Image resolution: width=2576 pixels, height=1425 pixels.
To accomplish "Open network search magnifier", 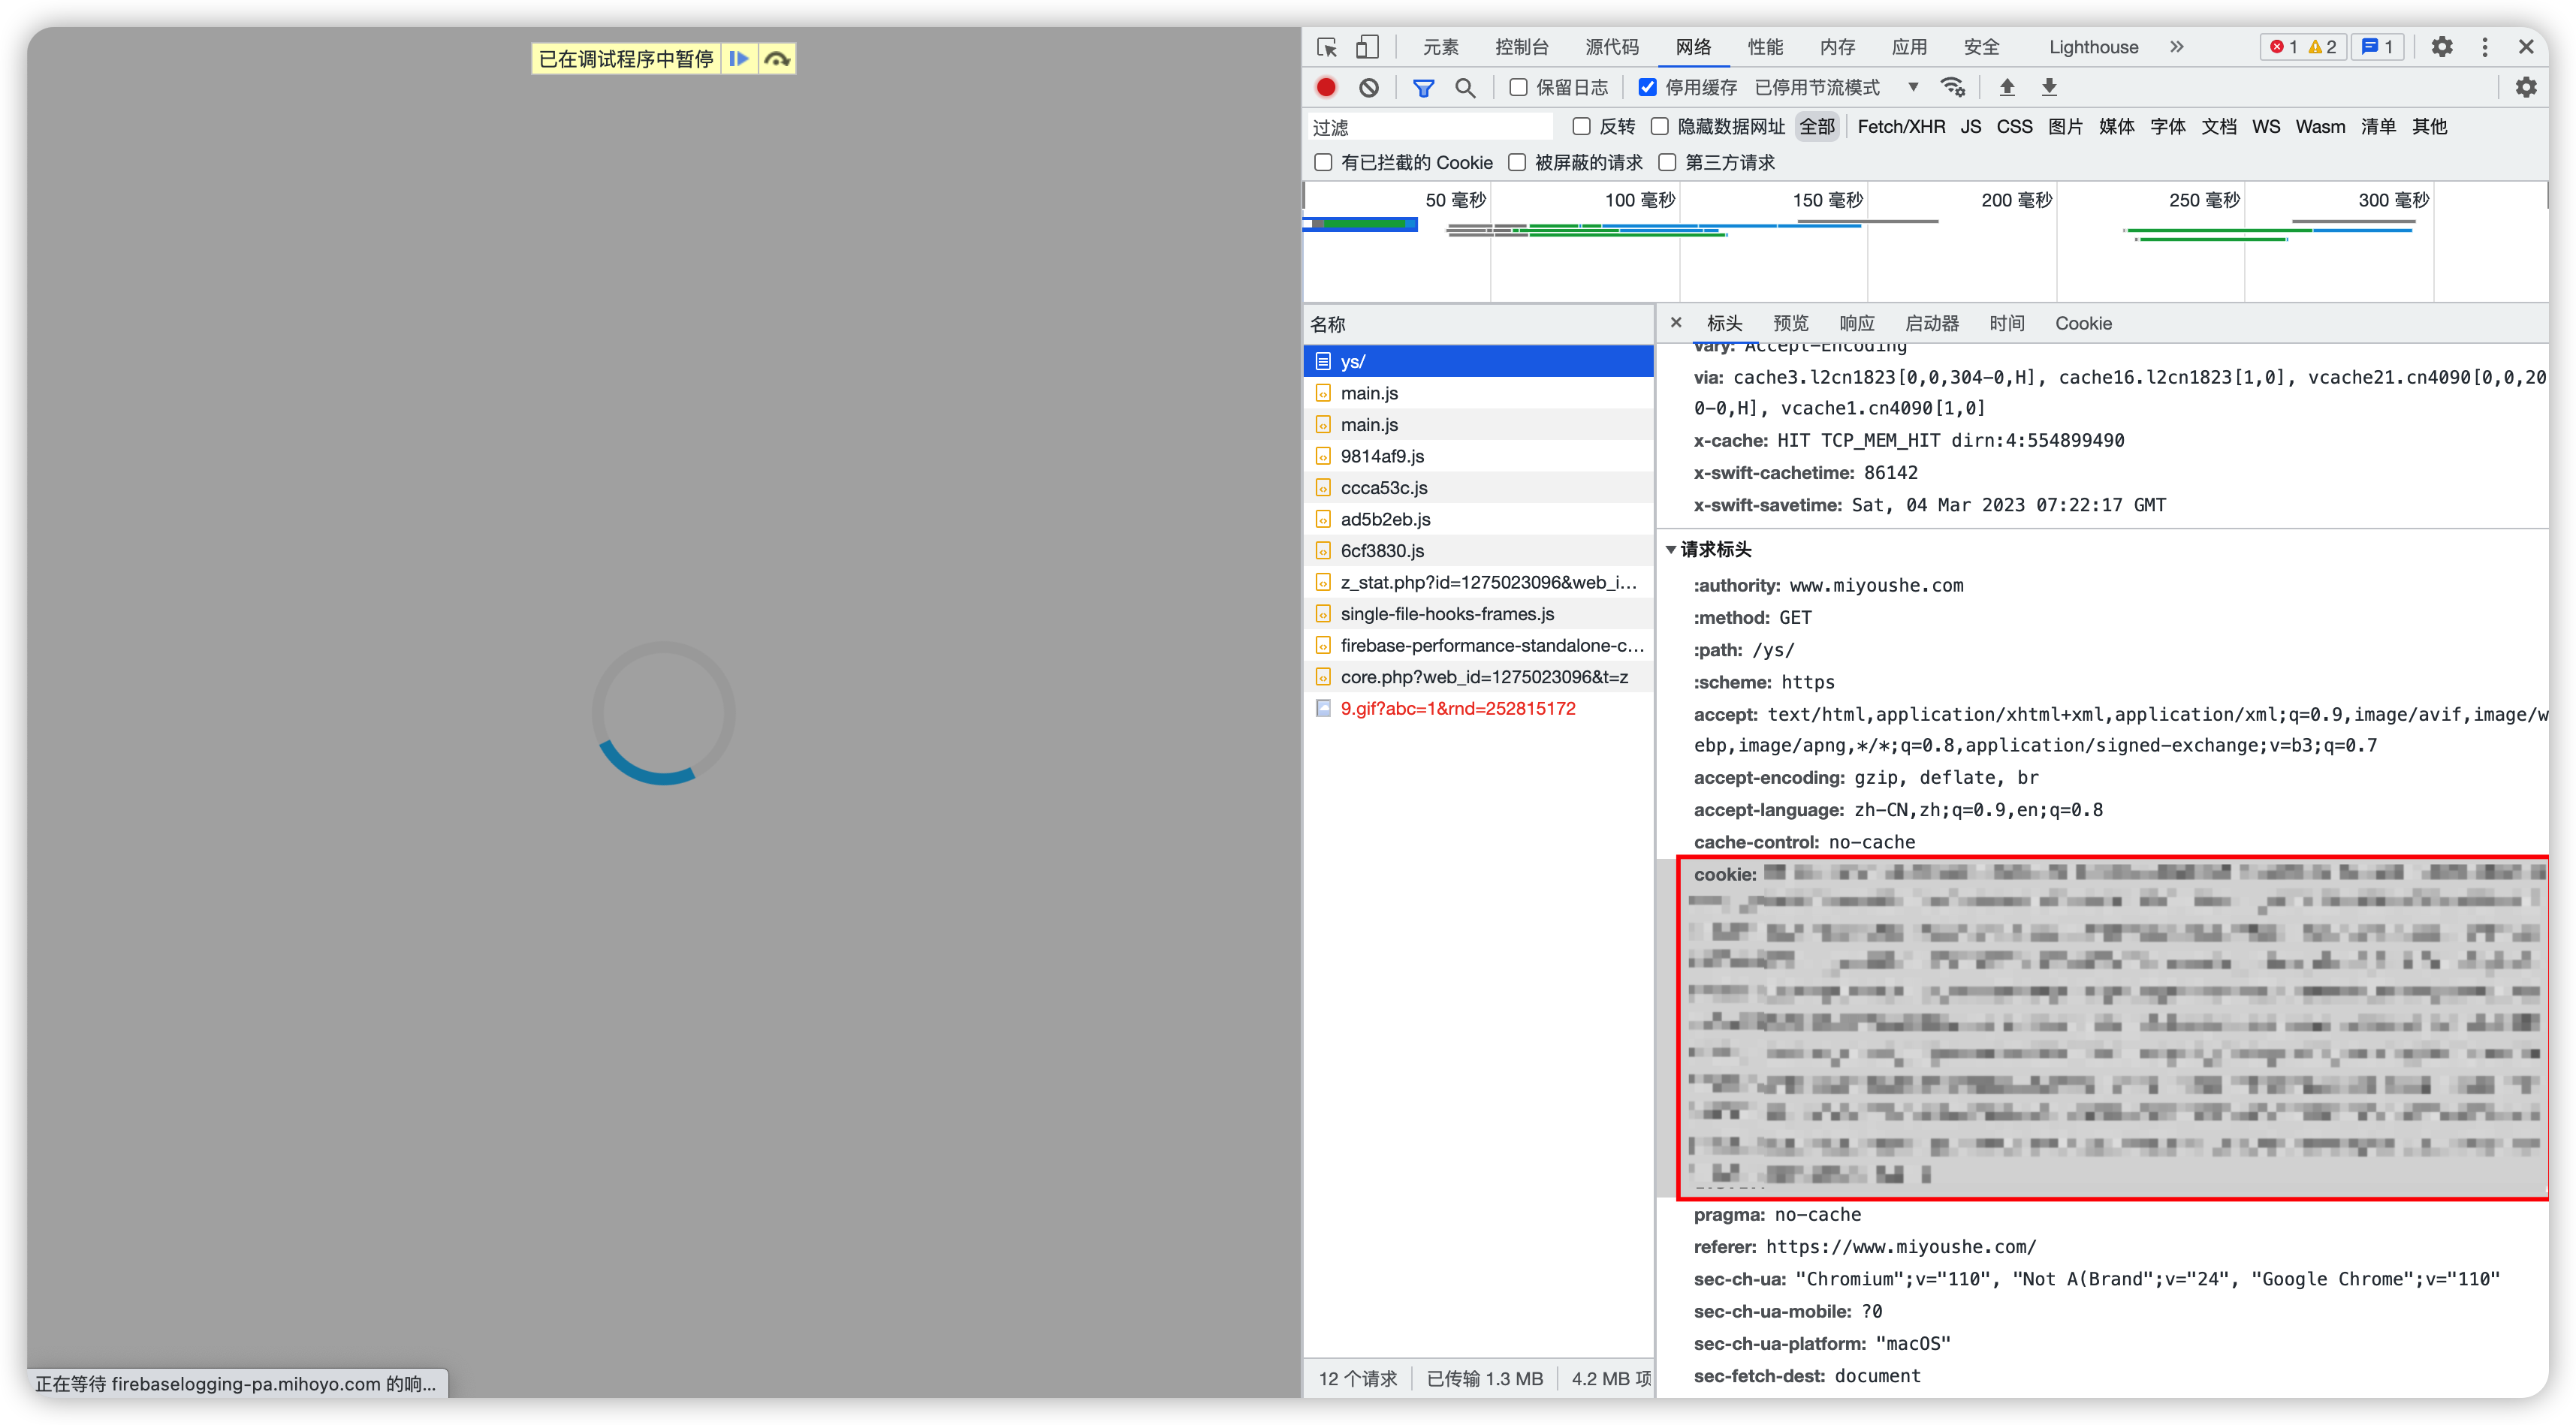I will [x=1465, y=88].
